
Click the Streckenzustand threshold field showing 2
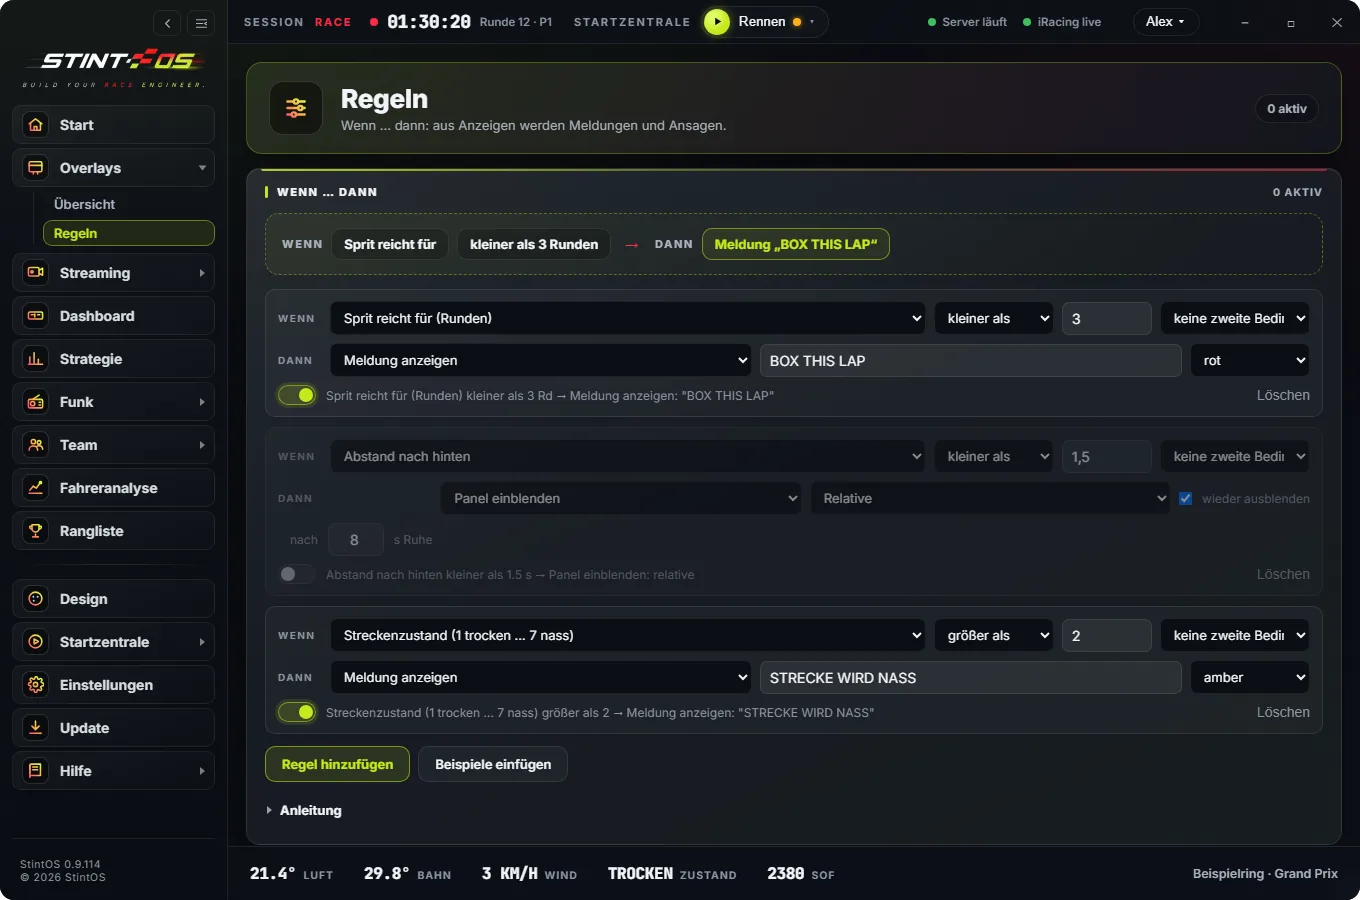[1106, 635]
